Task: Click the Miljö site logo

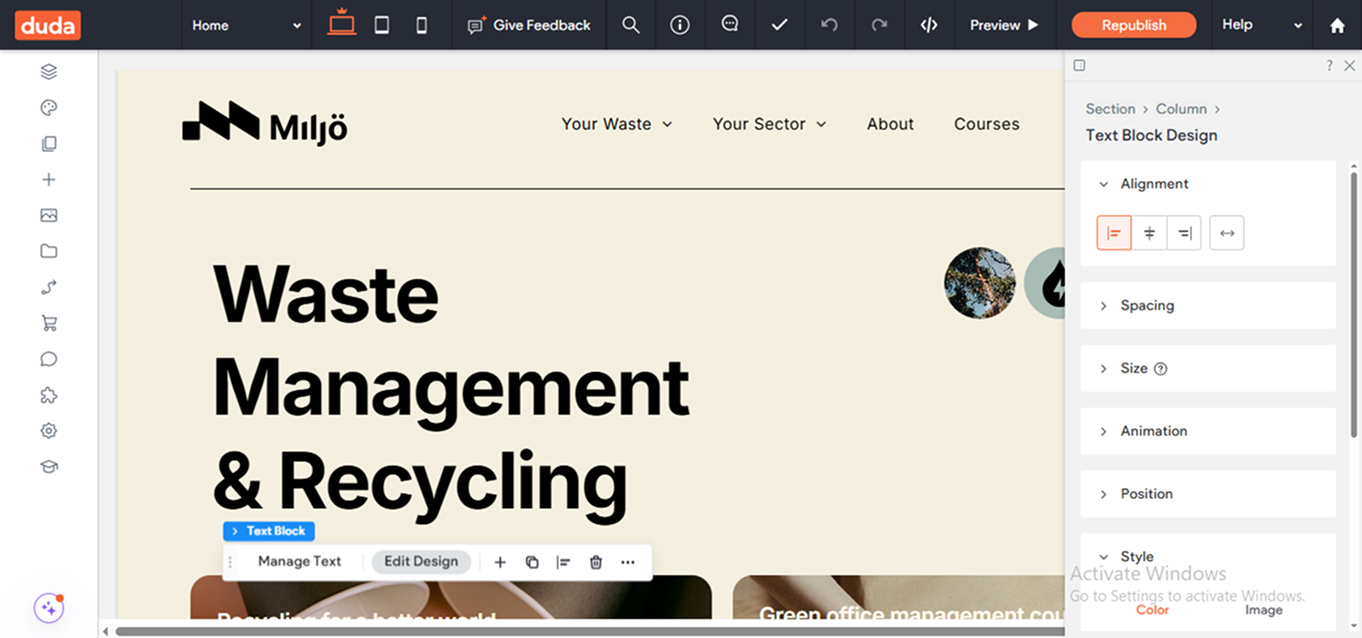Action: (265, 124)
